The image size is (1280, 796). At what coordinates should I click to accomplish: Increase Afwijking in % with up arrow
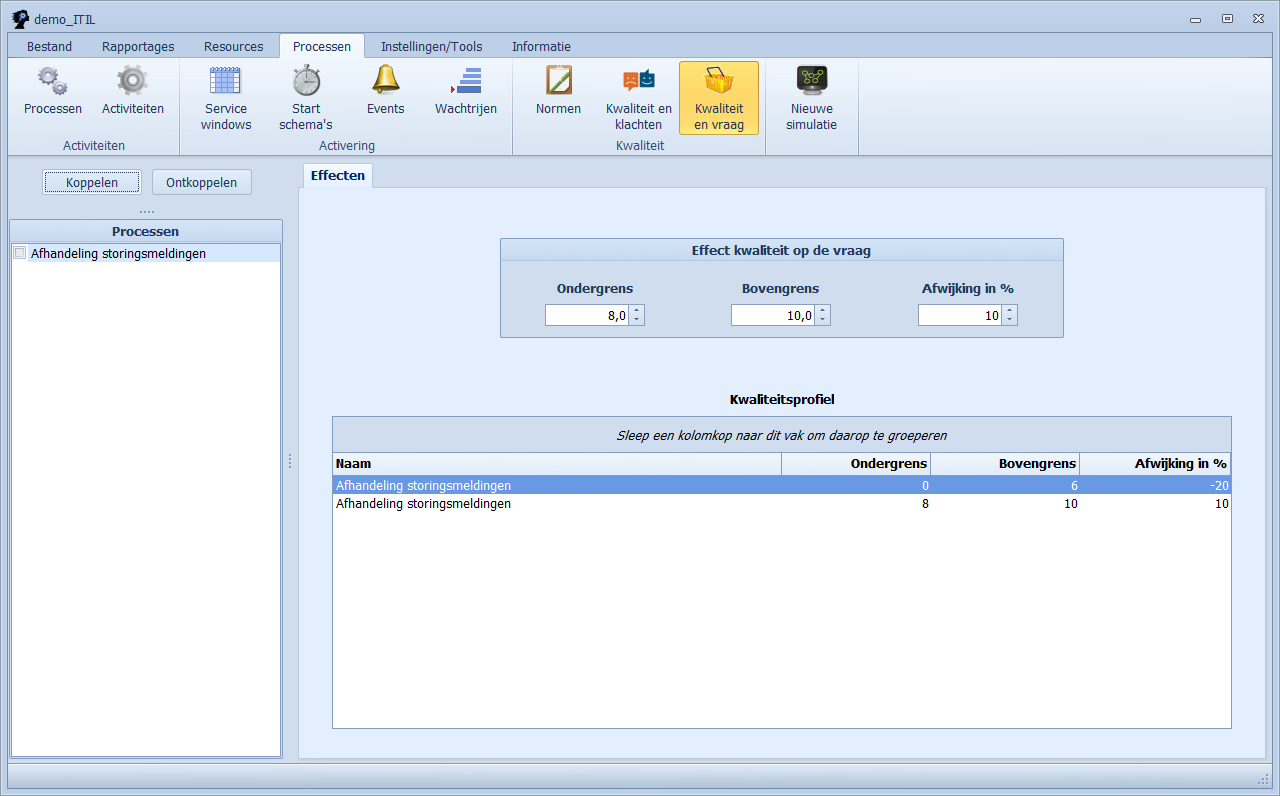(1010, 311)
